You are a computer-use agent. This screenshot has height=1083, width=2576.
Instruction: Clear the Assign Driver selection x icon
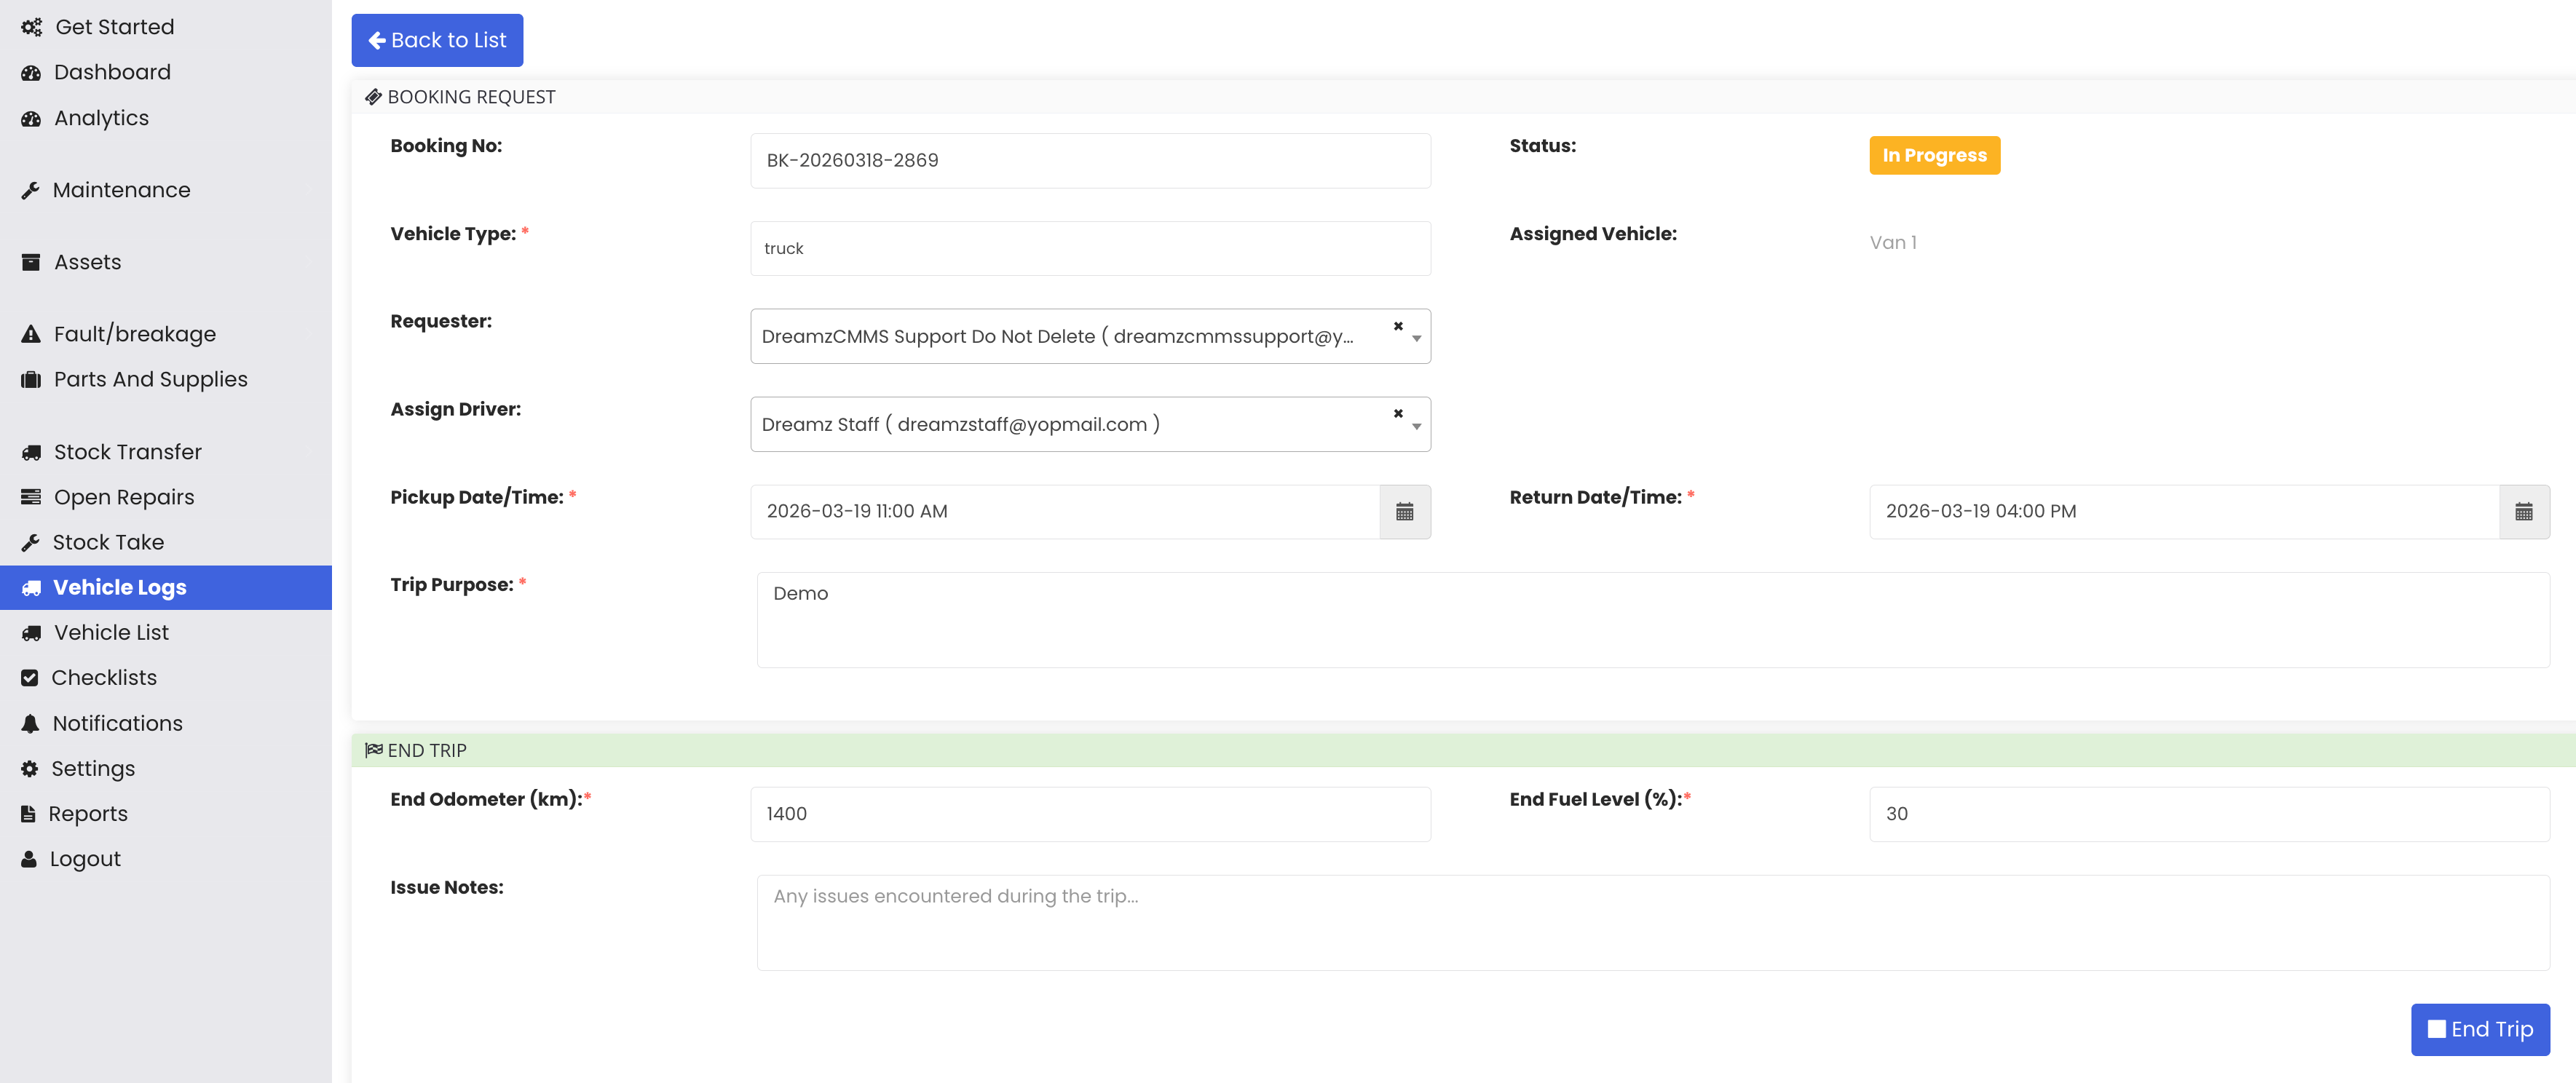click(1397, 413)
